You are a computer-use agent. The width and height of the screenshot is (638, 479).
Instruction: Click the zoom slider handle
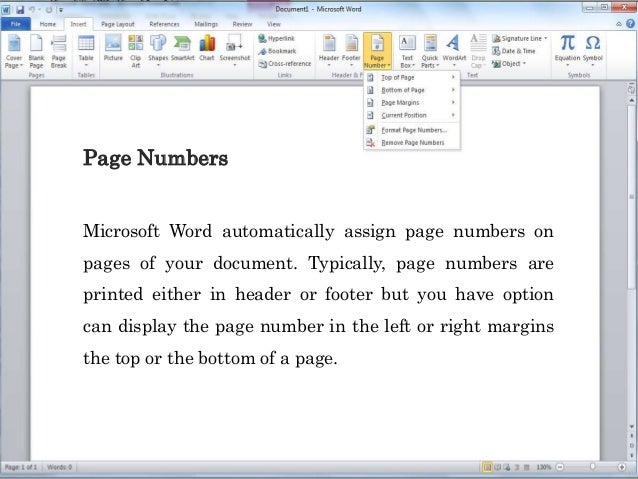[592, 467]
